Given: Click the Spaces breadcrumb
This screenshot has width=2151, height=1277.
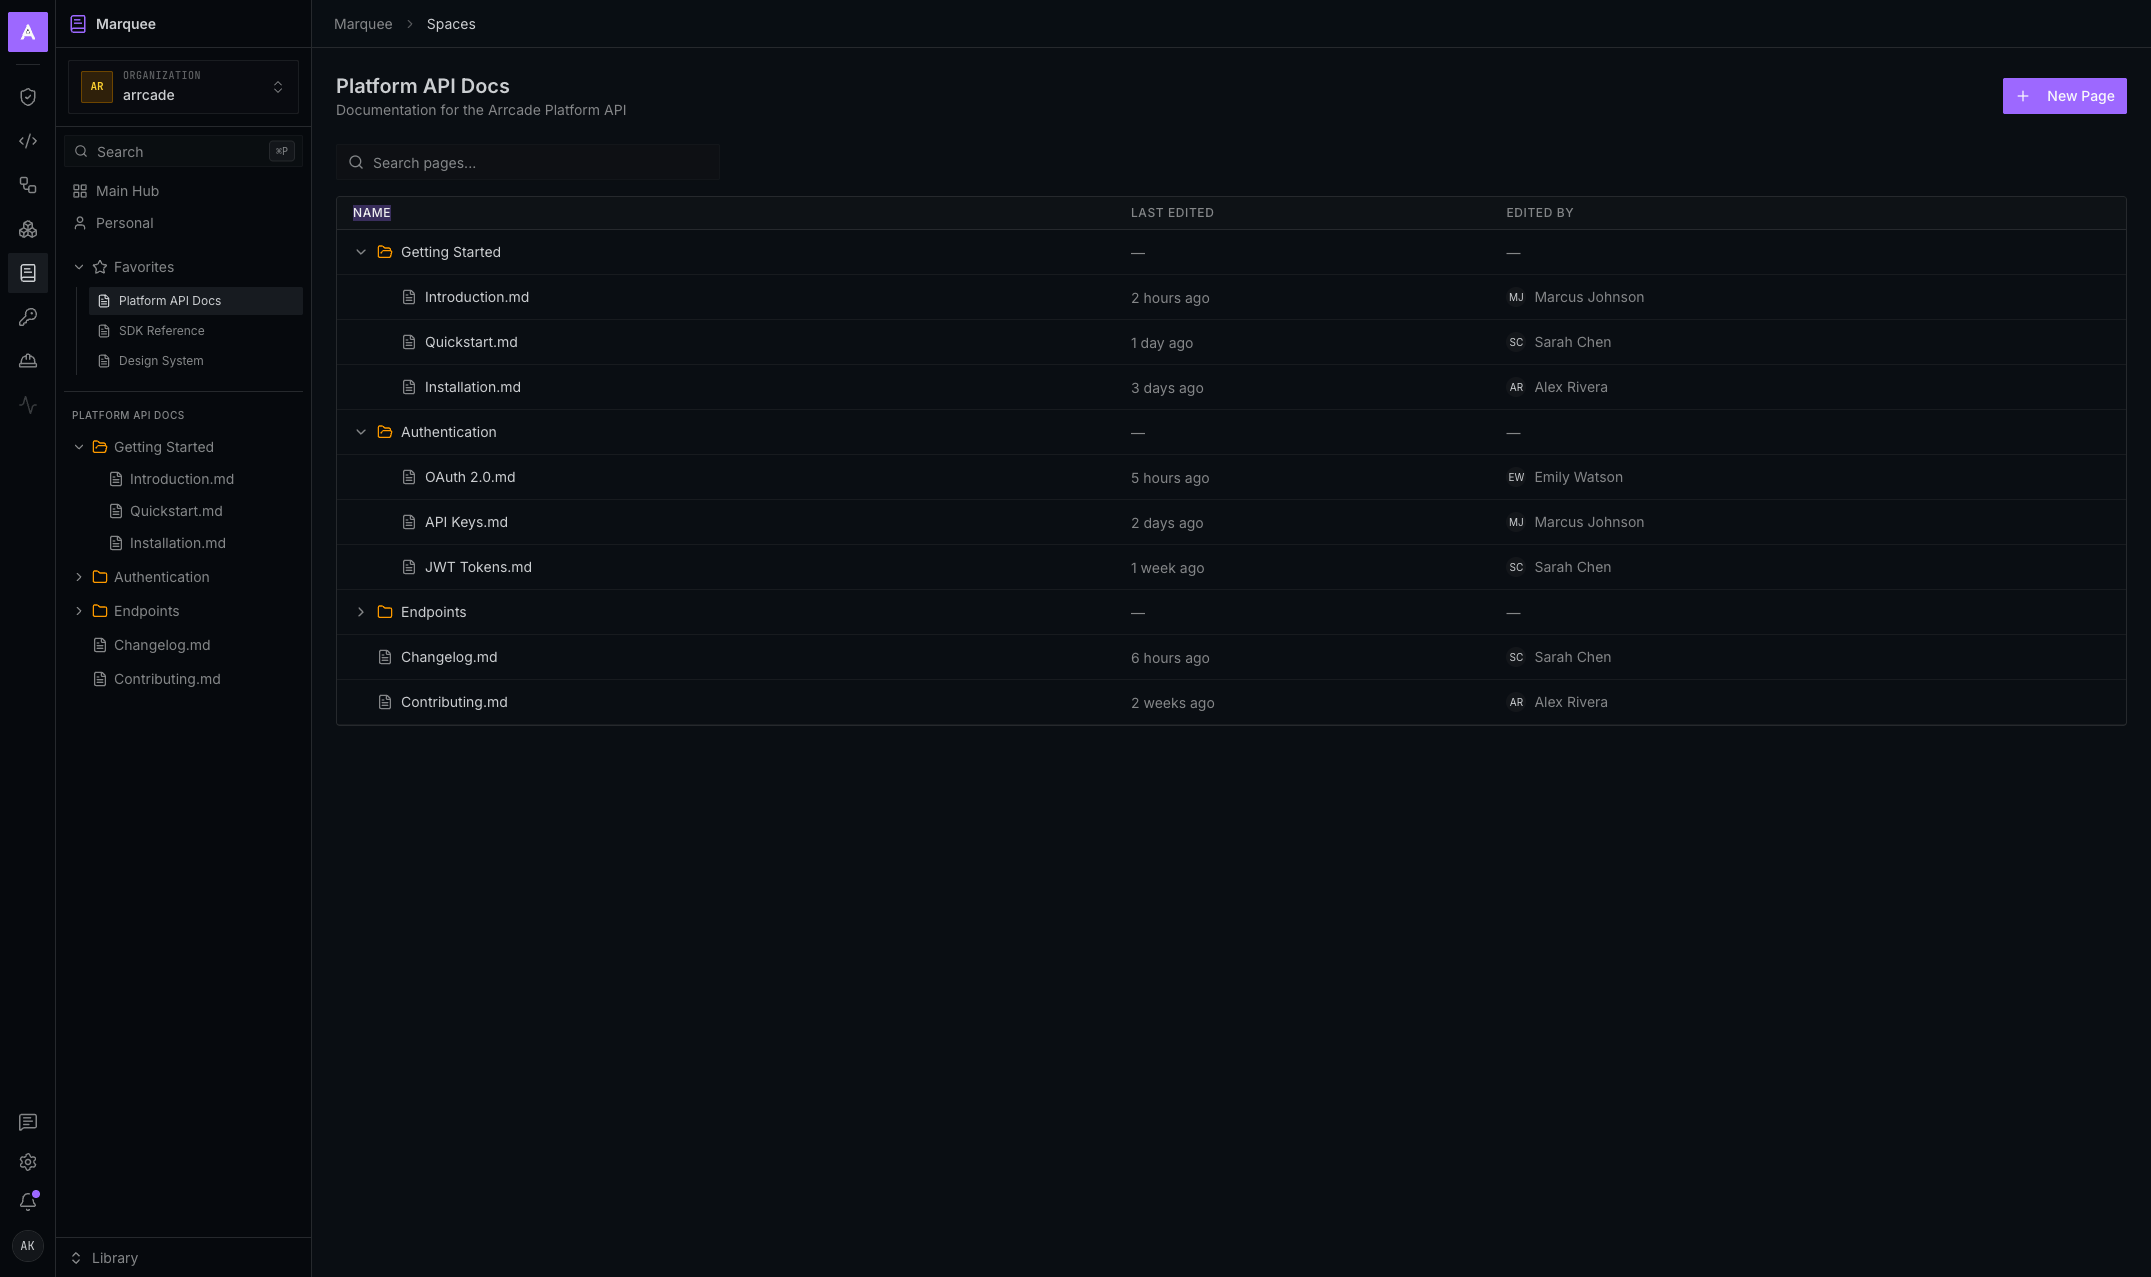Looking at the screenshot, I should (451, 24).
